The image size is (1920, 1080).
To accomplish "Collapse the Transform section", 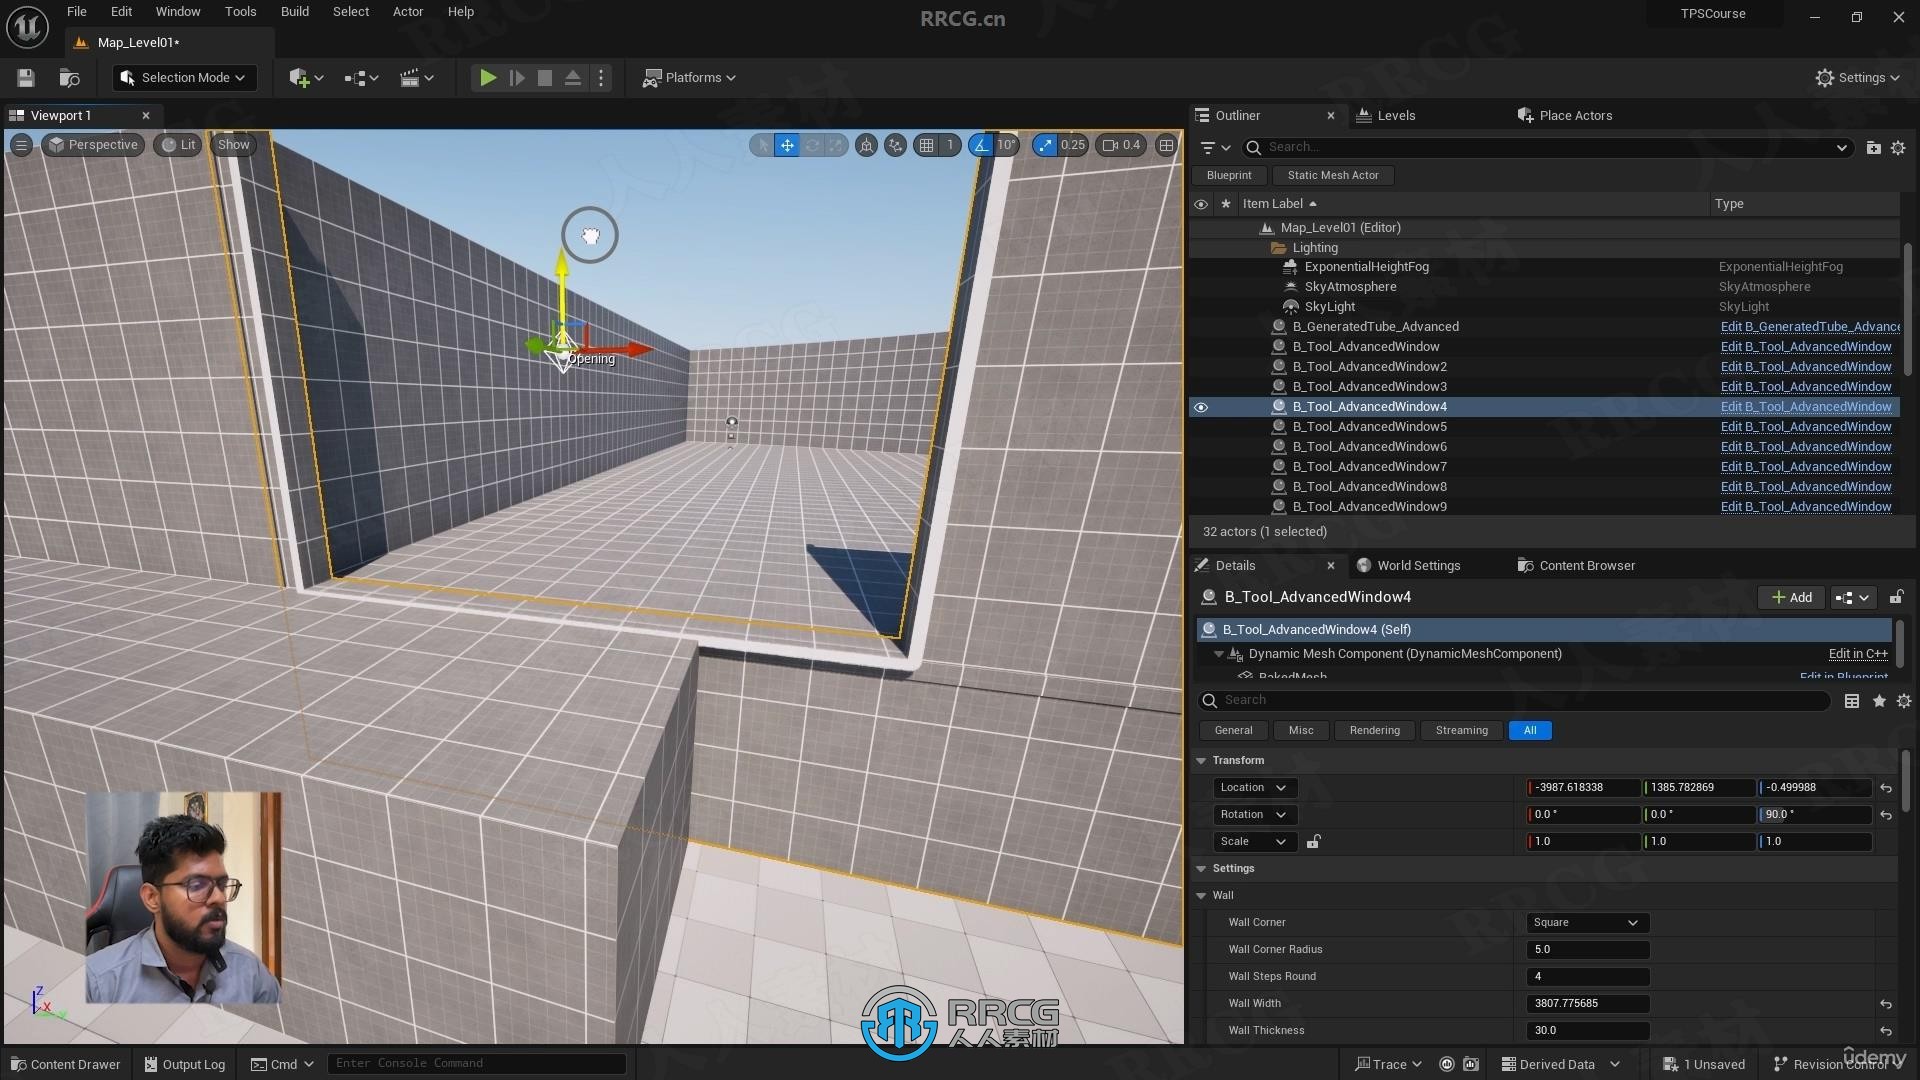I will pyautogui.click(x=1201, y=761).
